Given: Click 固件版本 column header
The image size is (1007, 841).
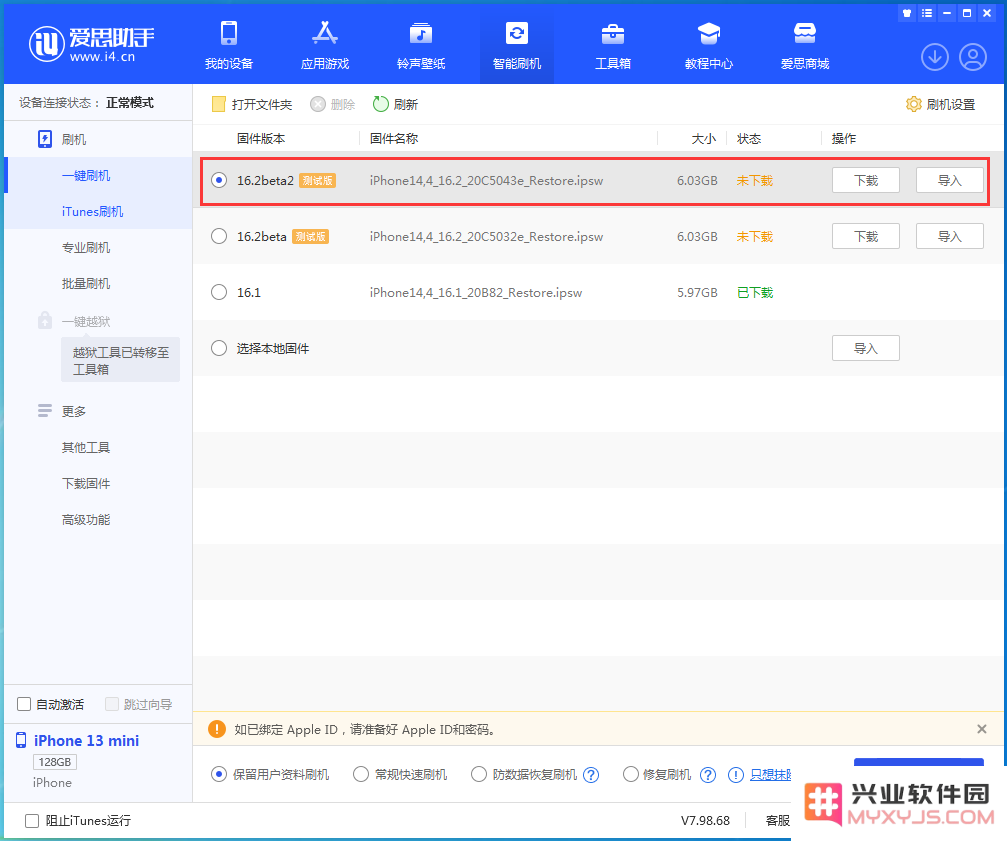Looking at the screenshot, I should click(261, 139).
